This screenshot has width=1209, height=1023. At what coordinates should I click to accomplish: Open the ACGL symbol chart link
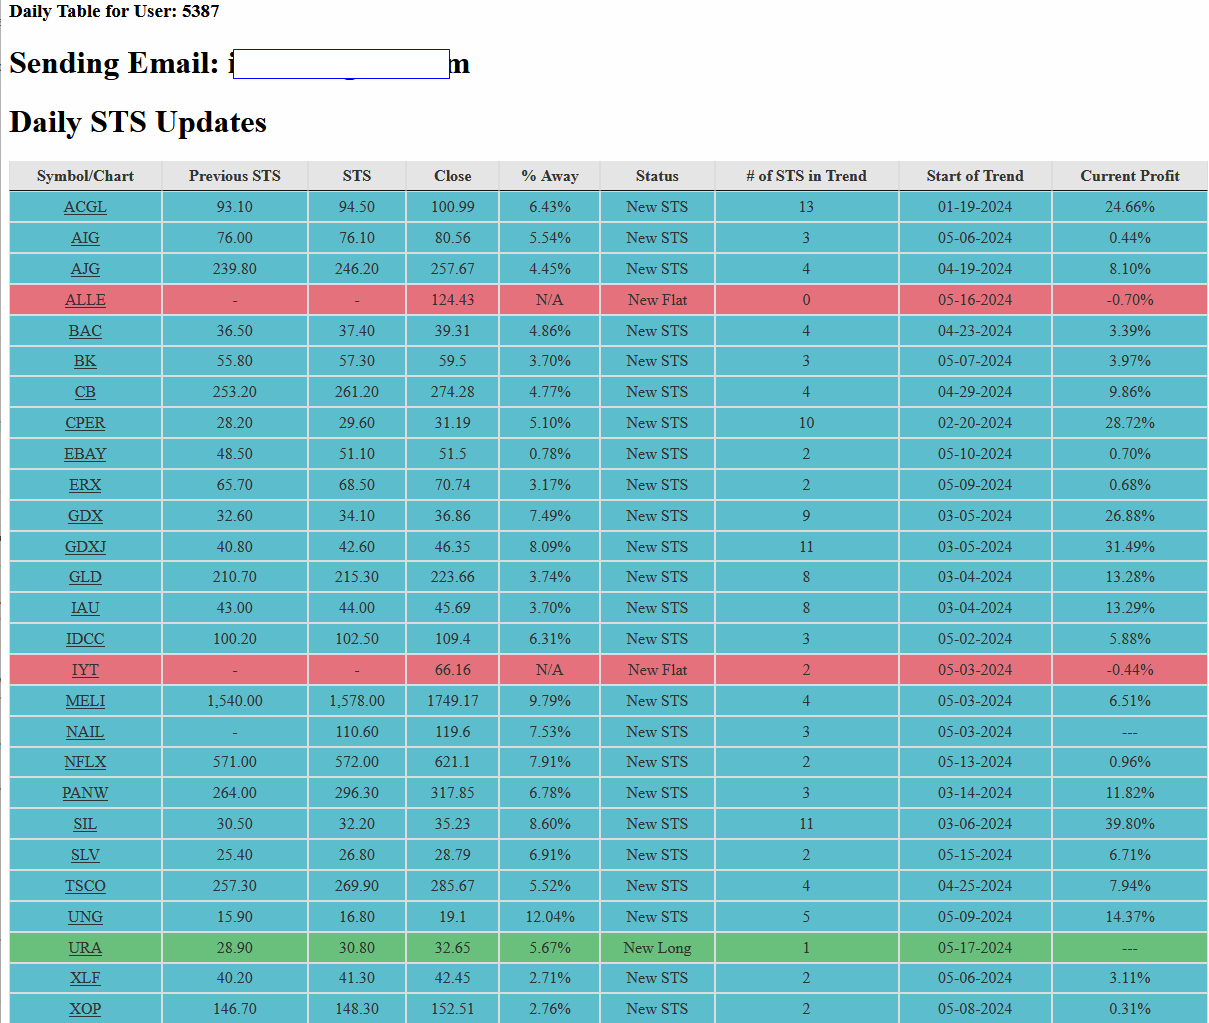click(x=85, y=207)
